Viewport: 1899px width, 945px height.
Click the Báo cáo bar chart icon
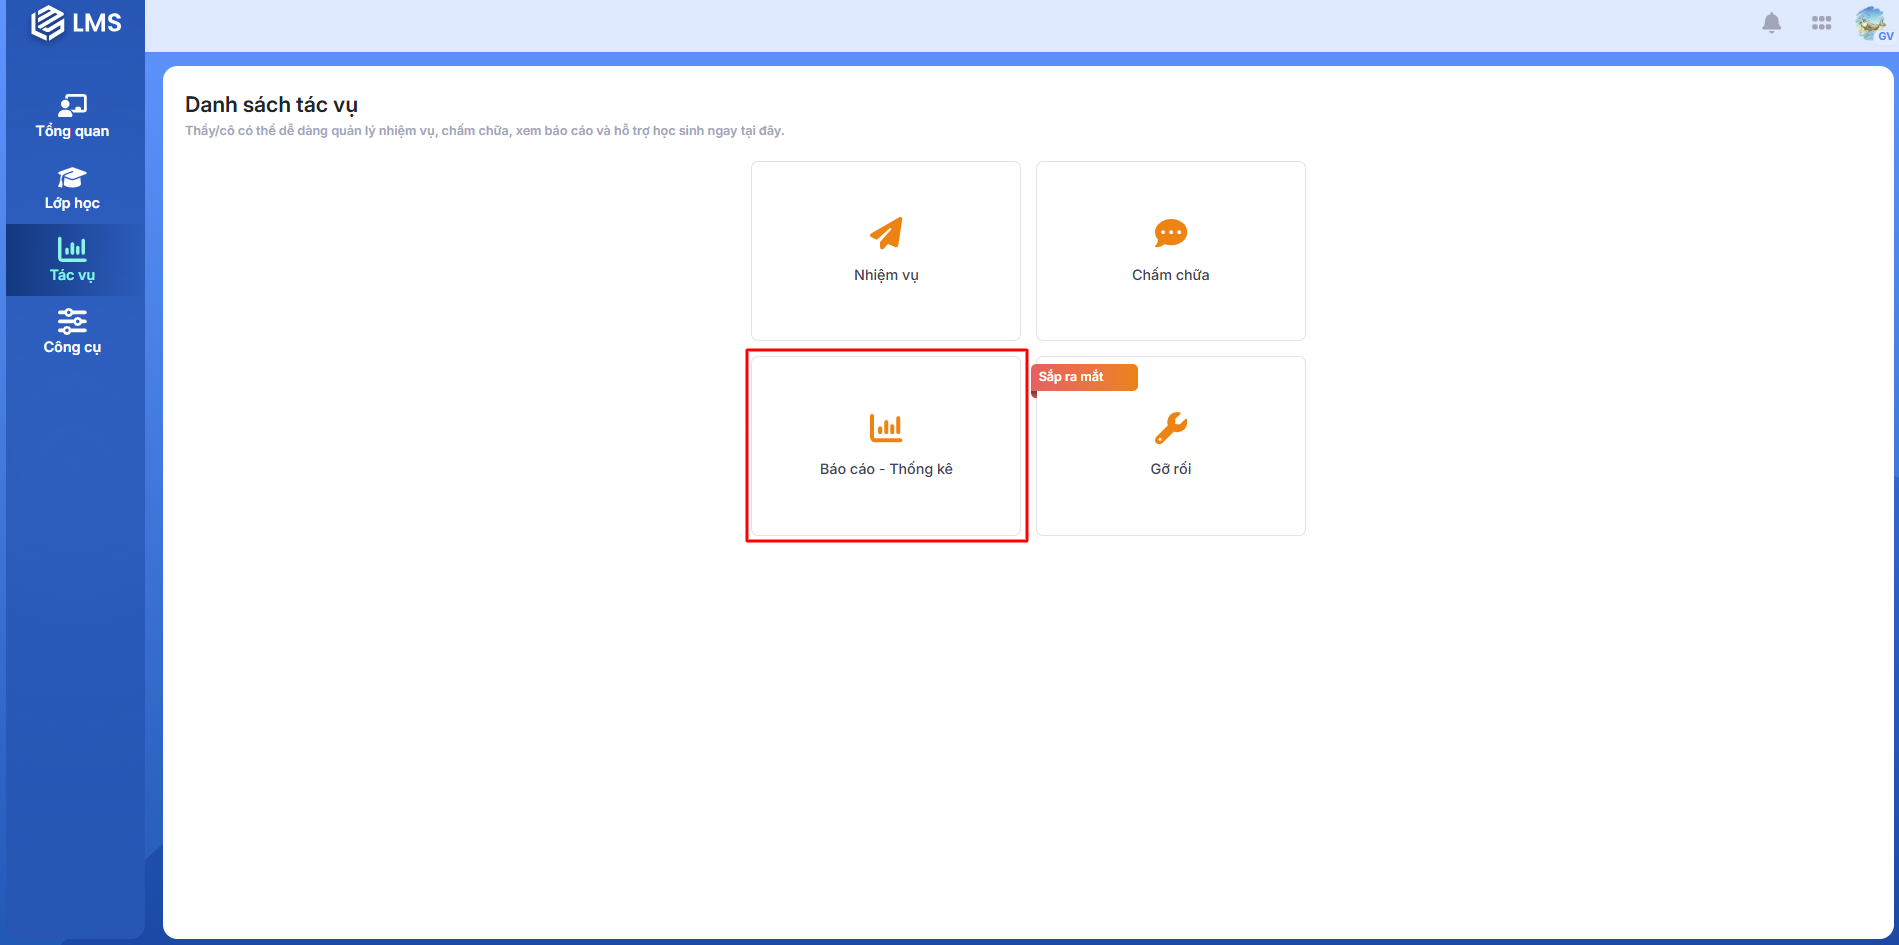pos(886,428)
